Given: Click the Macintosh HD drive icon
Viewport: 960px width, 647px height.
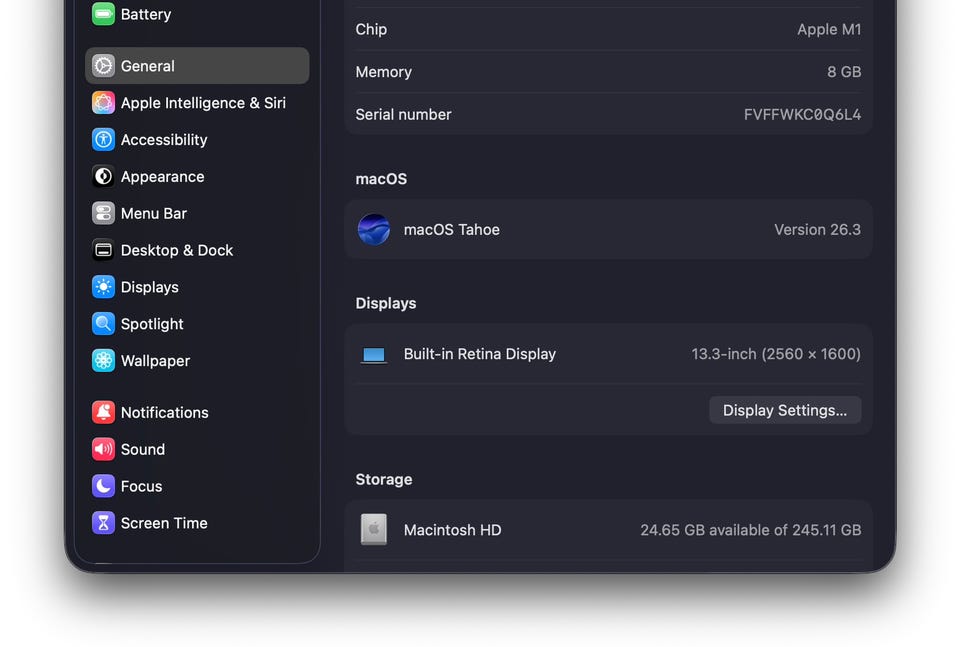Looking at the screenshot, I should point(374,530).
